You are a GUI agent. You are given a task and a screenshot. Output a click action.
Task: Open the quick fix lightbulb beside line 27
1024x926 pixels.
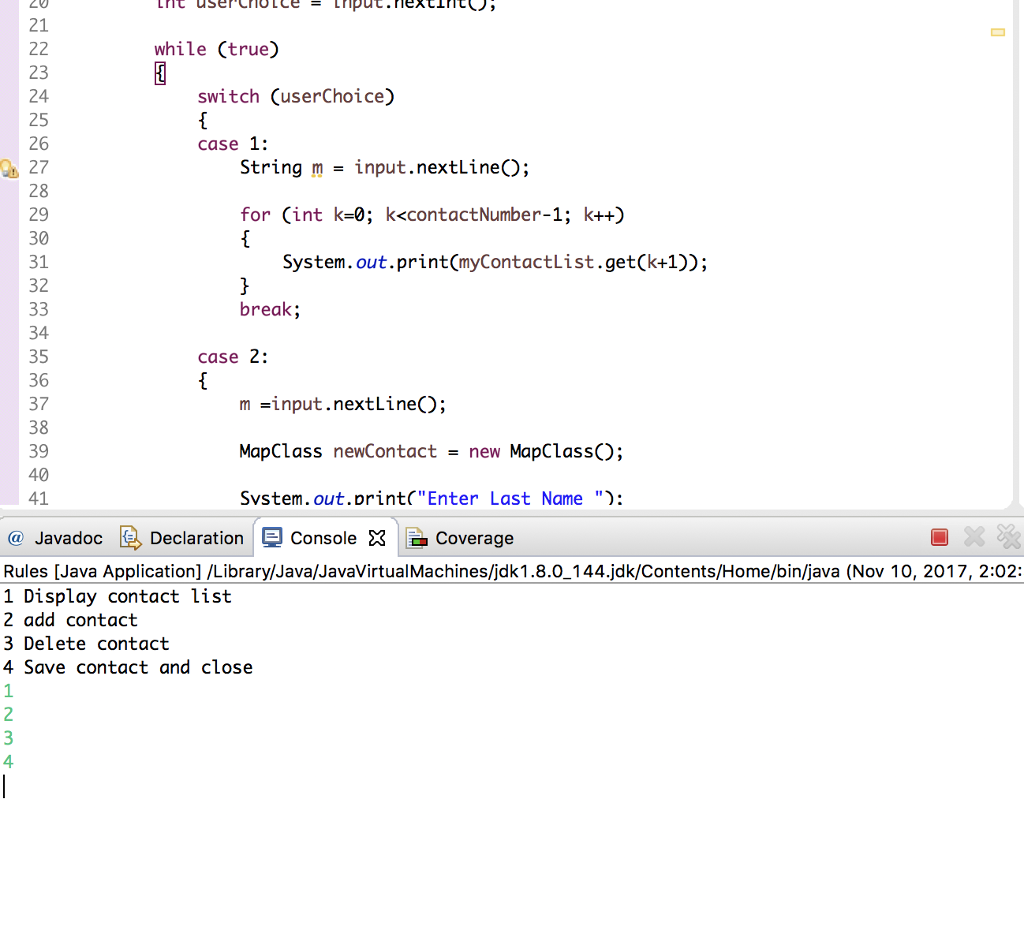(x=9, y=169)
